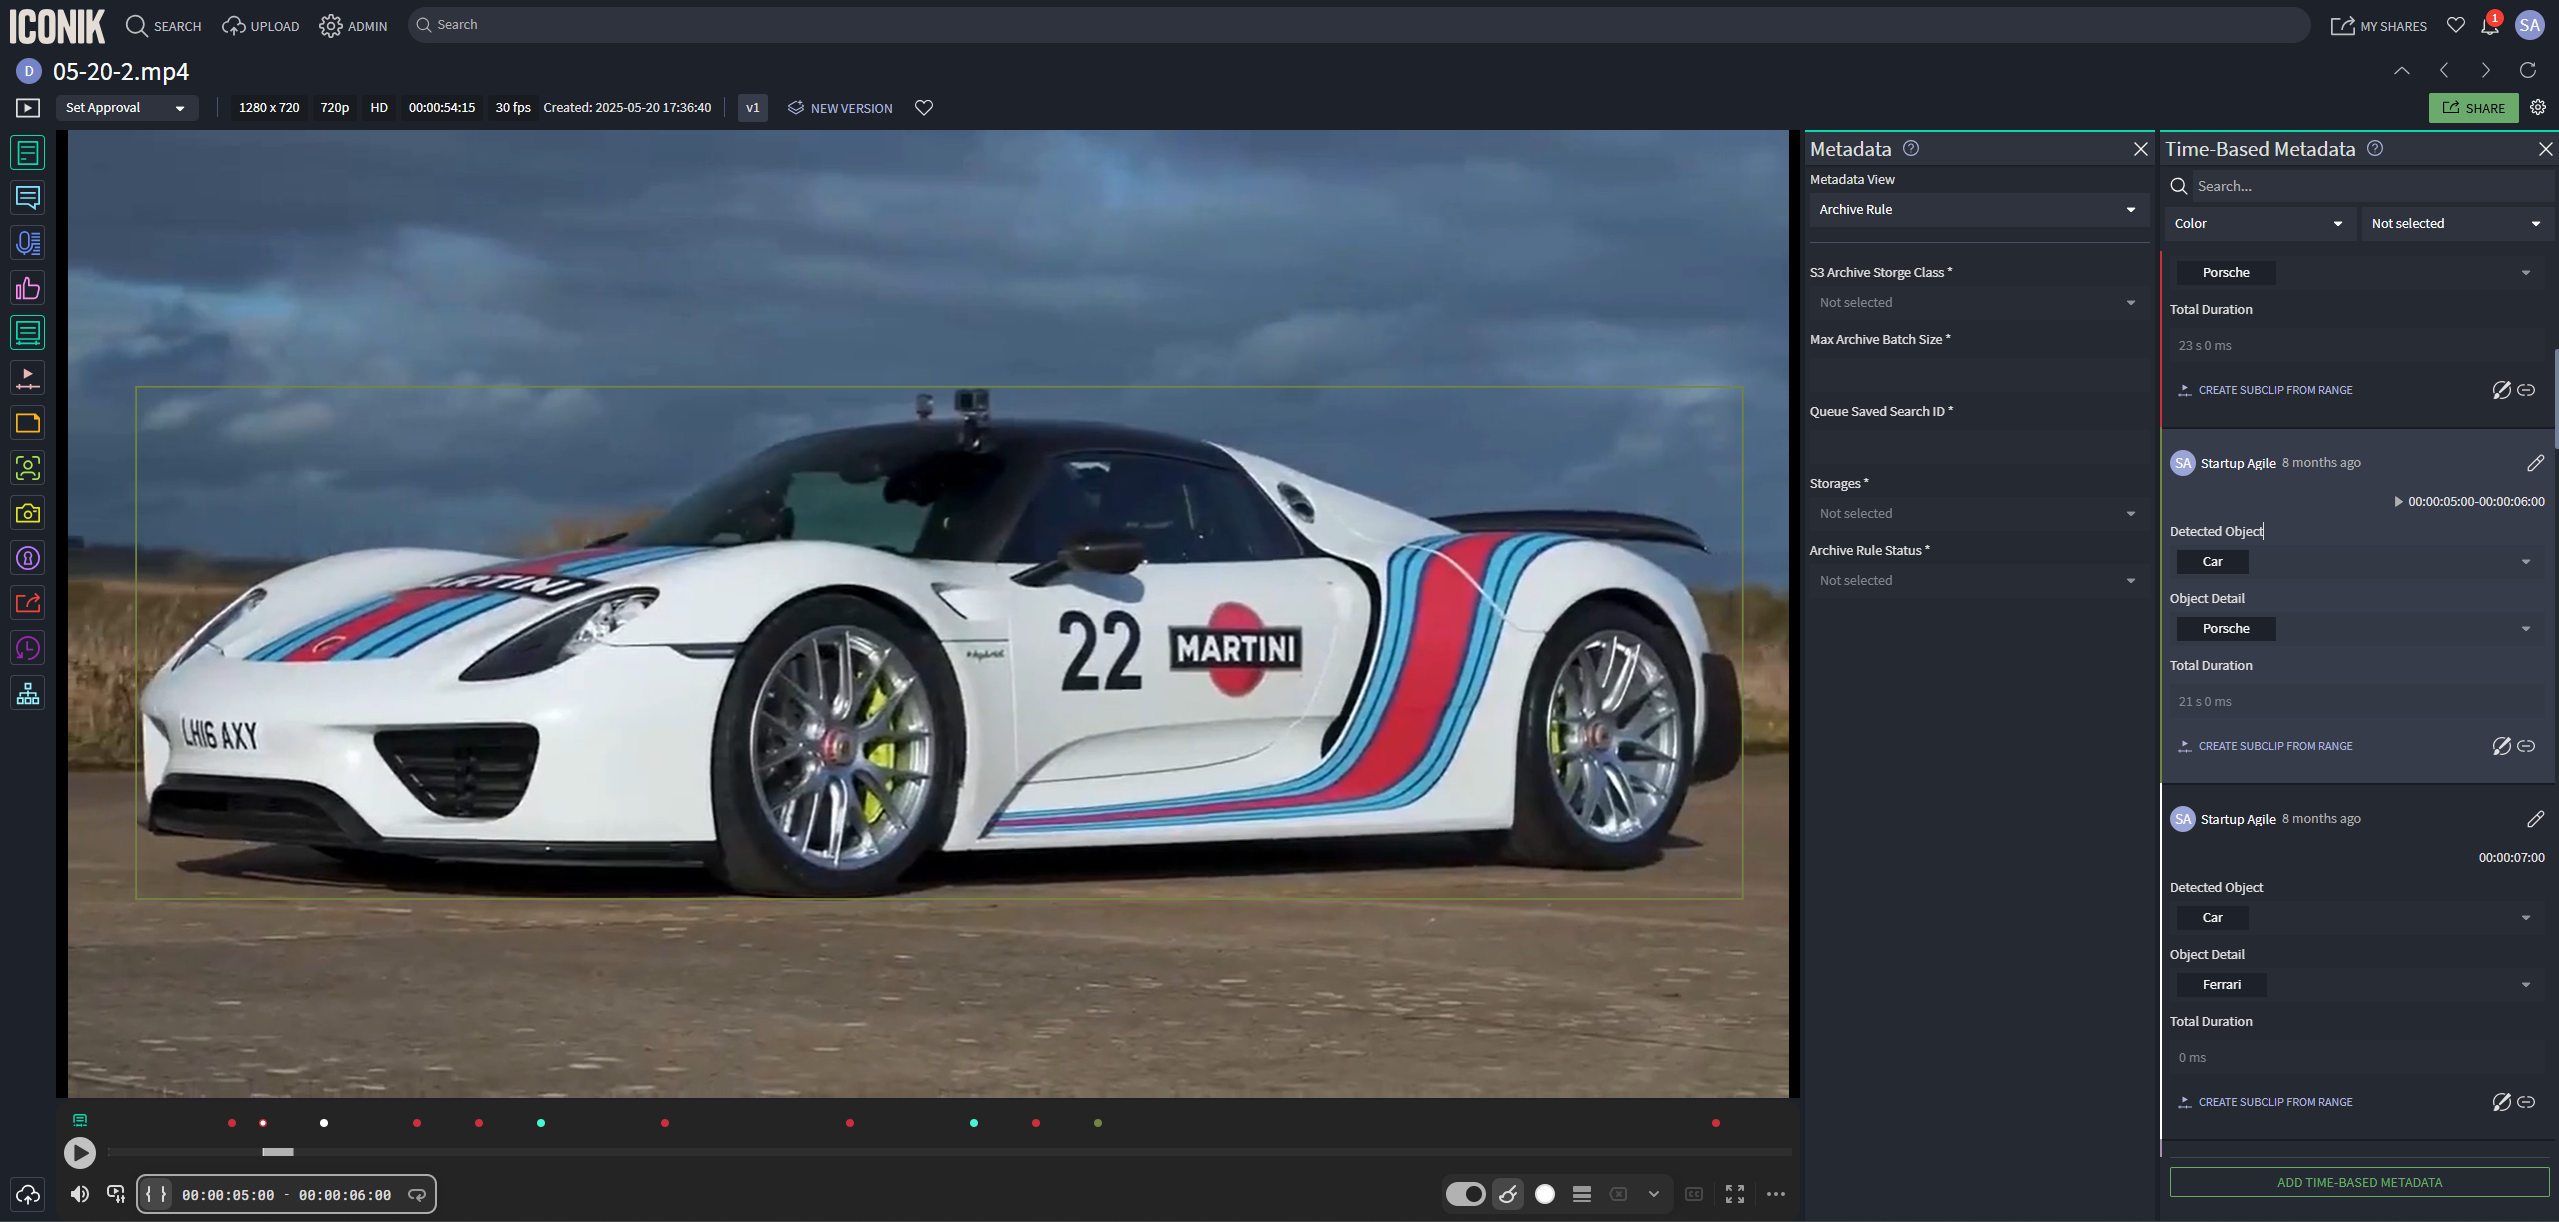This screenshot has width=2559, height=1222.
Task: Open the Metadata panel icon in sidebar
Action: tap(28, 153)
